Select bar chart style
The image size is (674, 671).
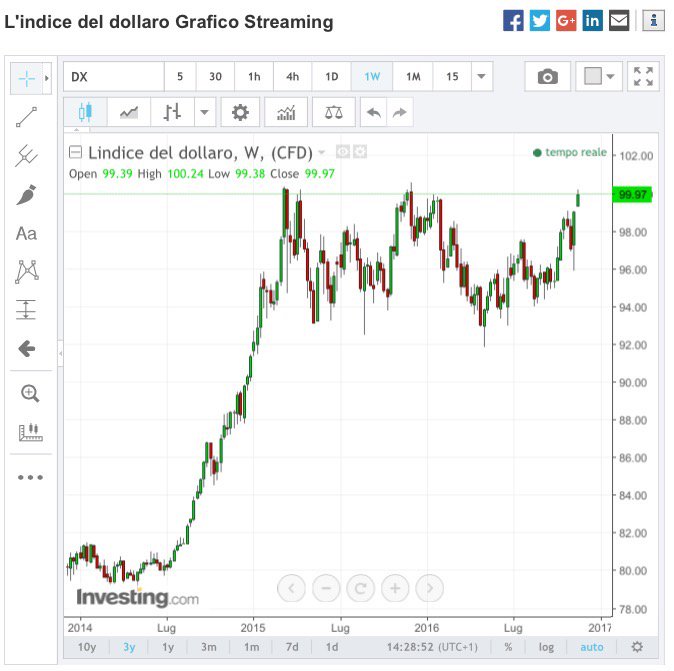coord(172,112)
